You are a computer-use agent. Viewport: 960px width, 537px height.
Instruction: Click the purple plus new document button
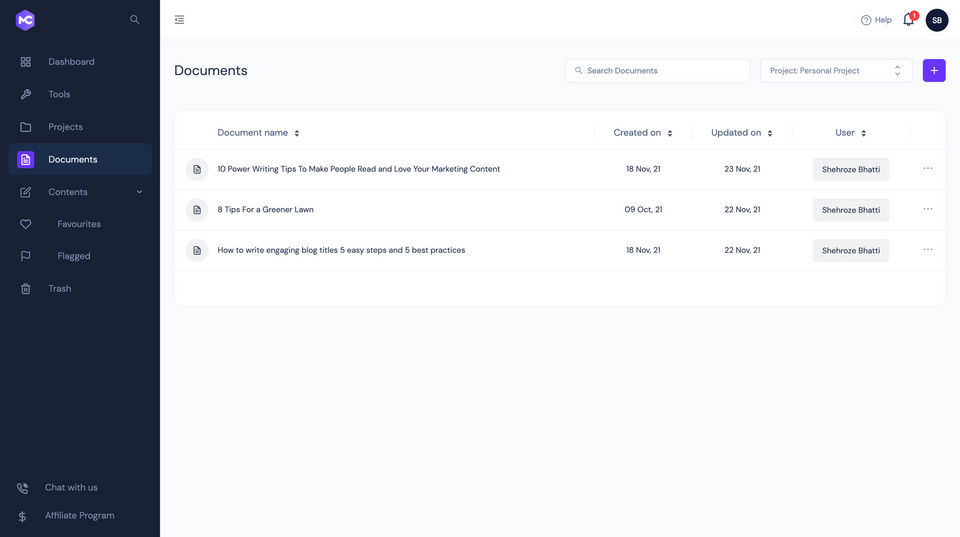(x=934, y=70)
